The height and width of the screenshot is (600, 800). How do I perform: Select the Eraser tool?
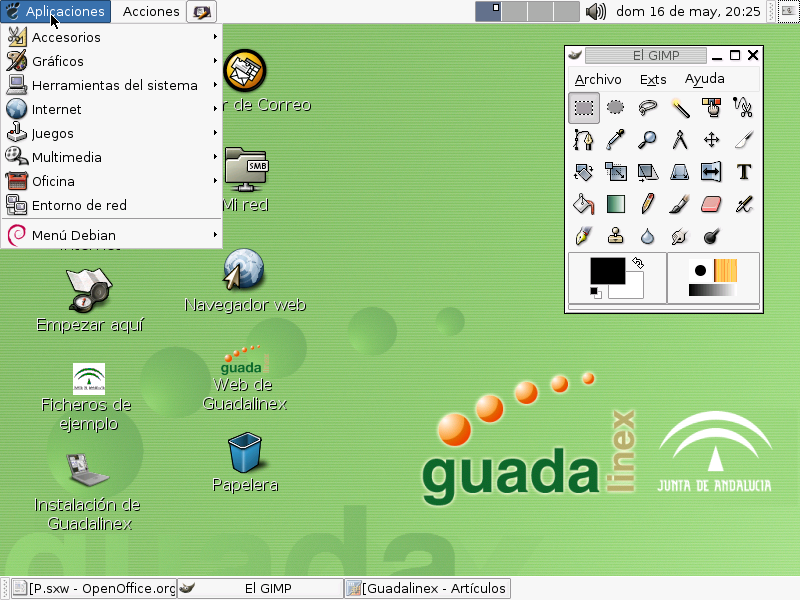click(x=711, y=204)
